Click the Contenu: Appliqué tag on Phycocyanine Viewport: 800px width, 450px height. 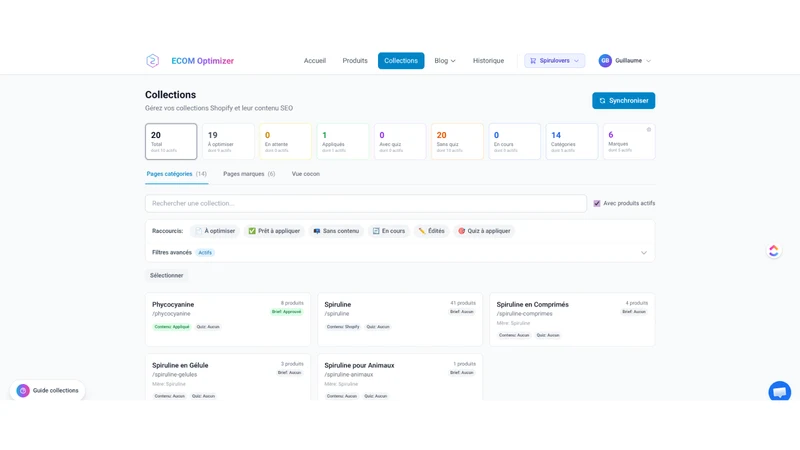(172, 327)
